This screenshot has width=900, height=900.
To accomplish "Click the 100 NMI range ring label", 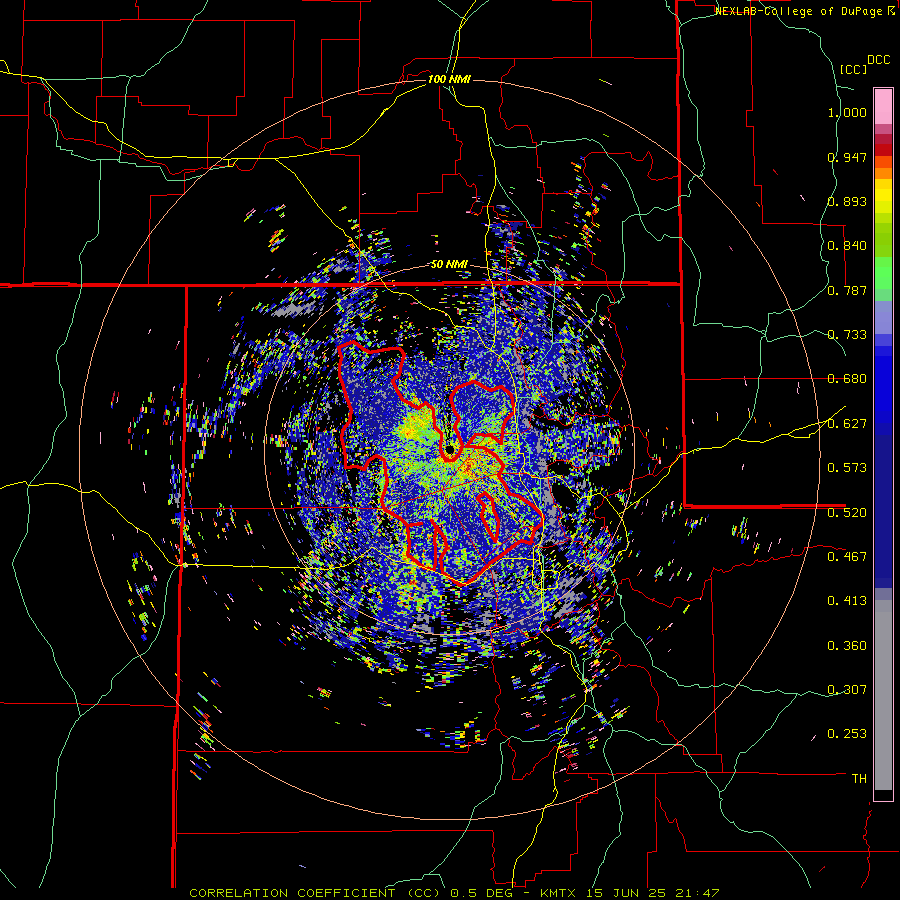I will (449, 79).
